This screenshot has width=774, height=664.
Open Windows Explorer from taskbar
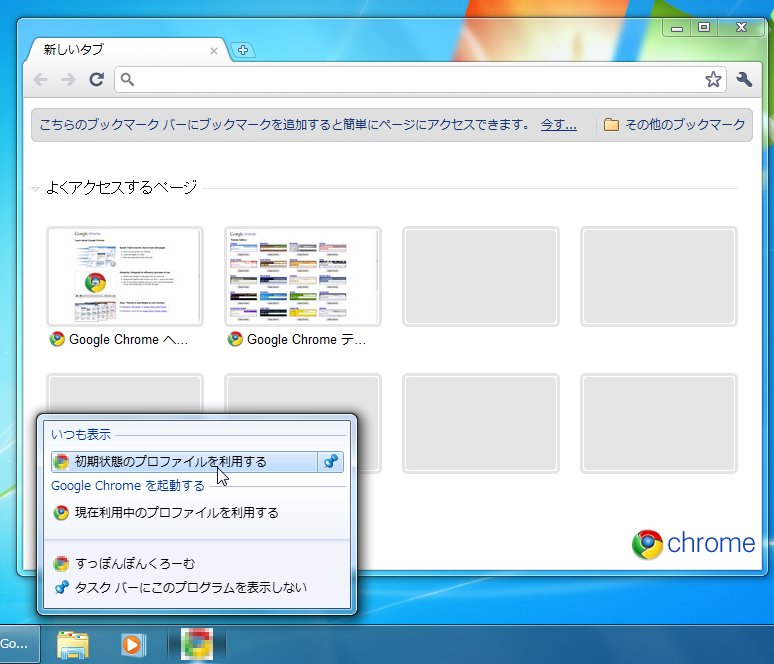tap(73, 644)
